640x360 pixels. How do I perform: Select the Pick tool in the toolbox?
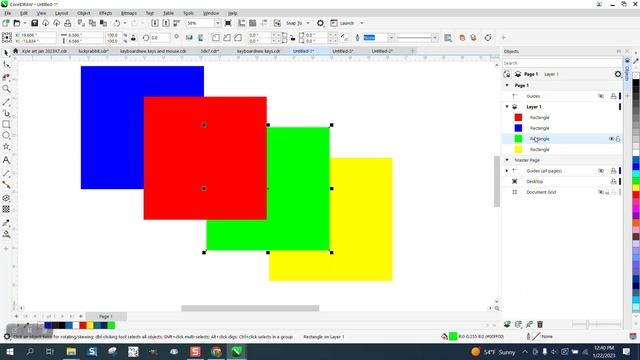(x=6, y=53)
